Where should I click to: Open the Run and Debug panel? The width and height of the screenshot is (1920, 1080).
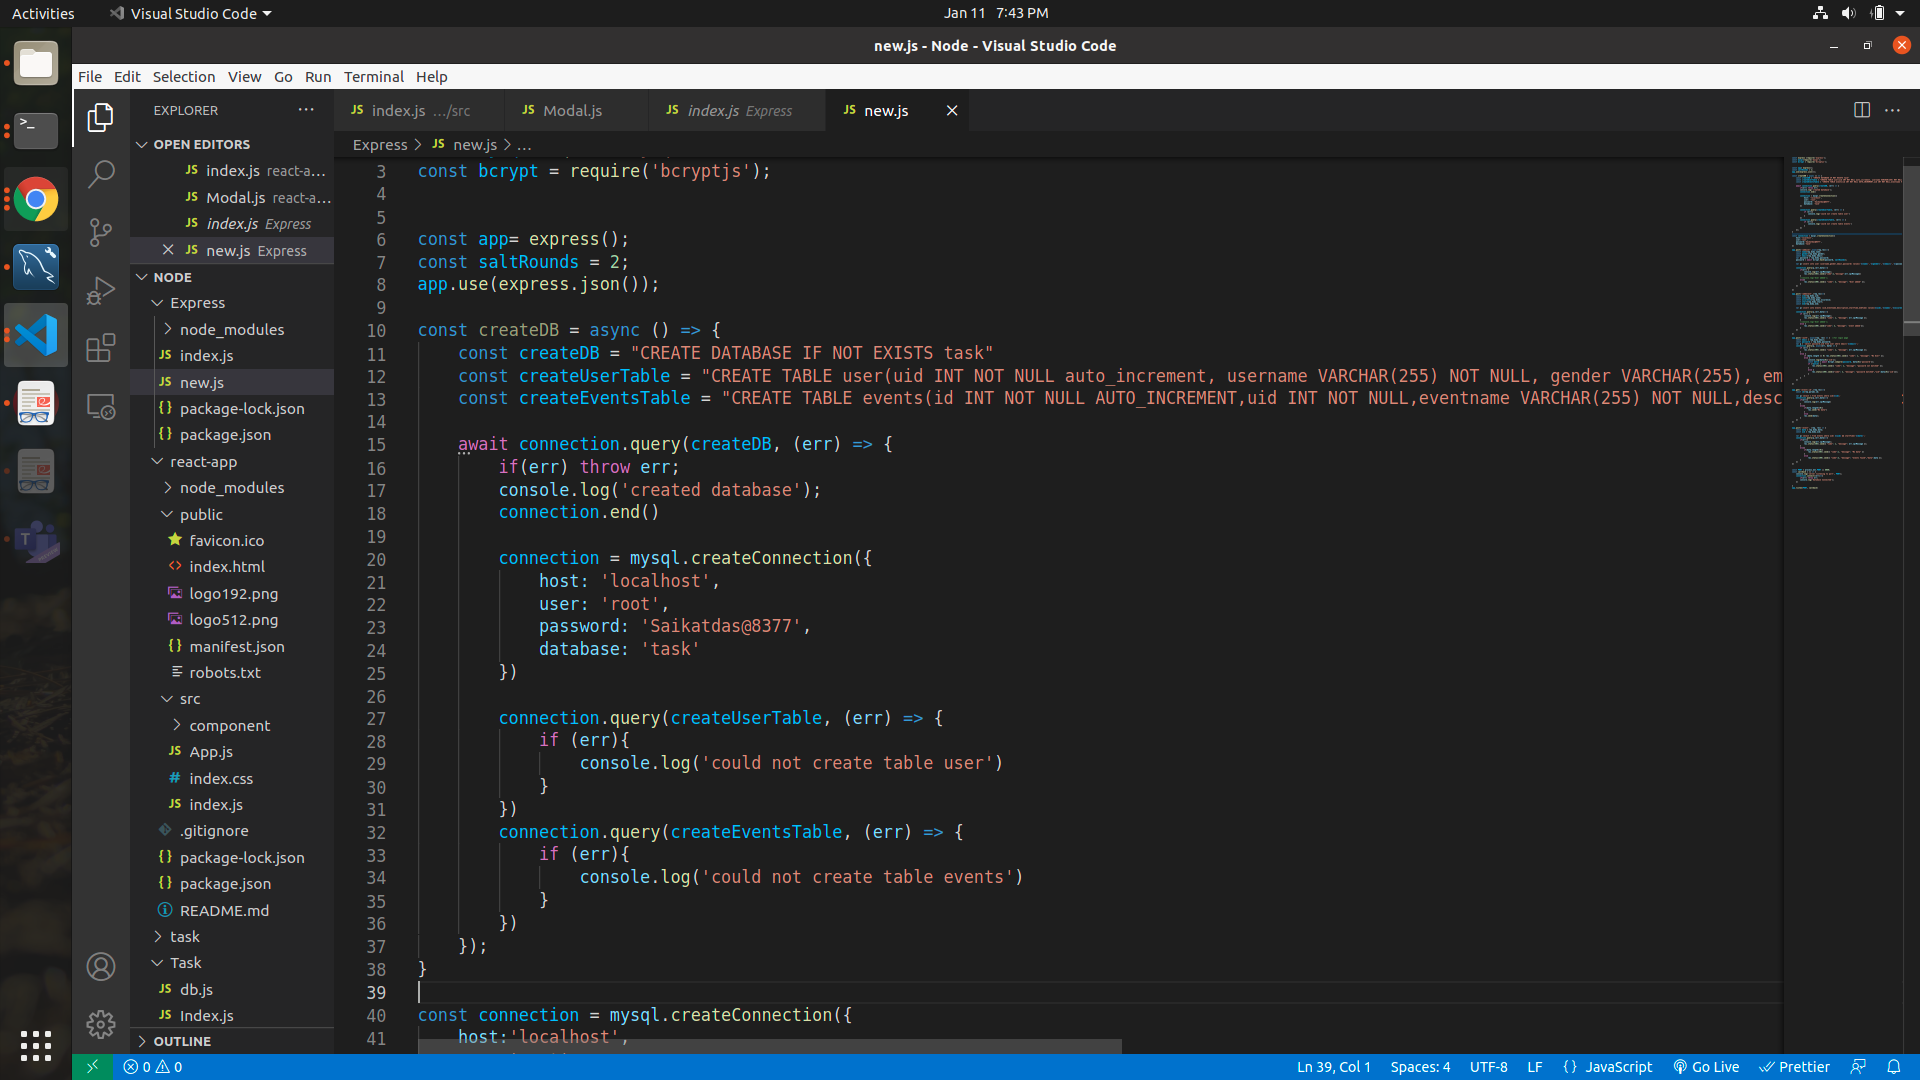pyautogui.click(x=101, y=290)
